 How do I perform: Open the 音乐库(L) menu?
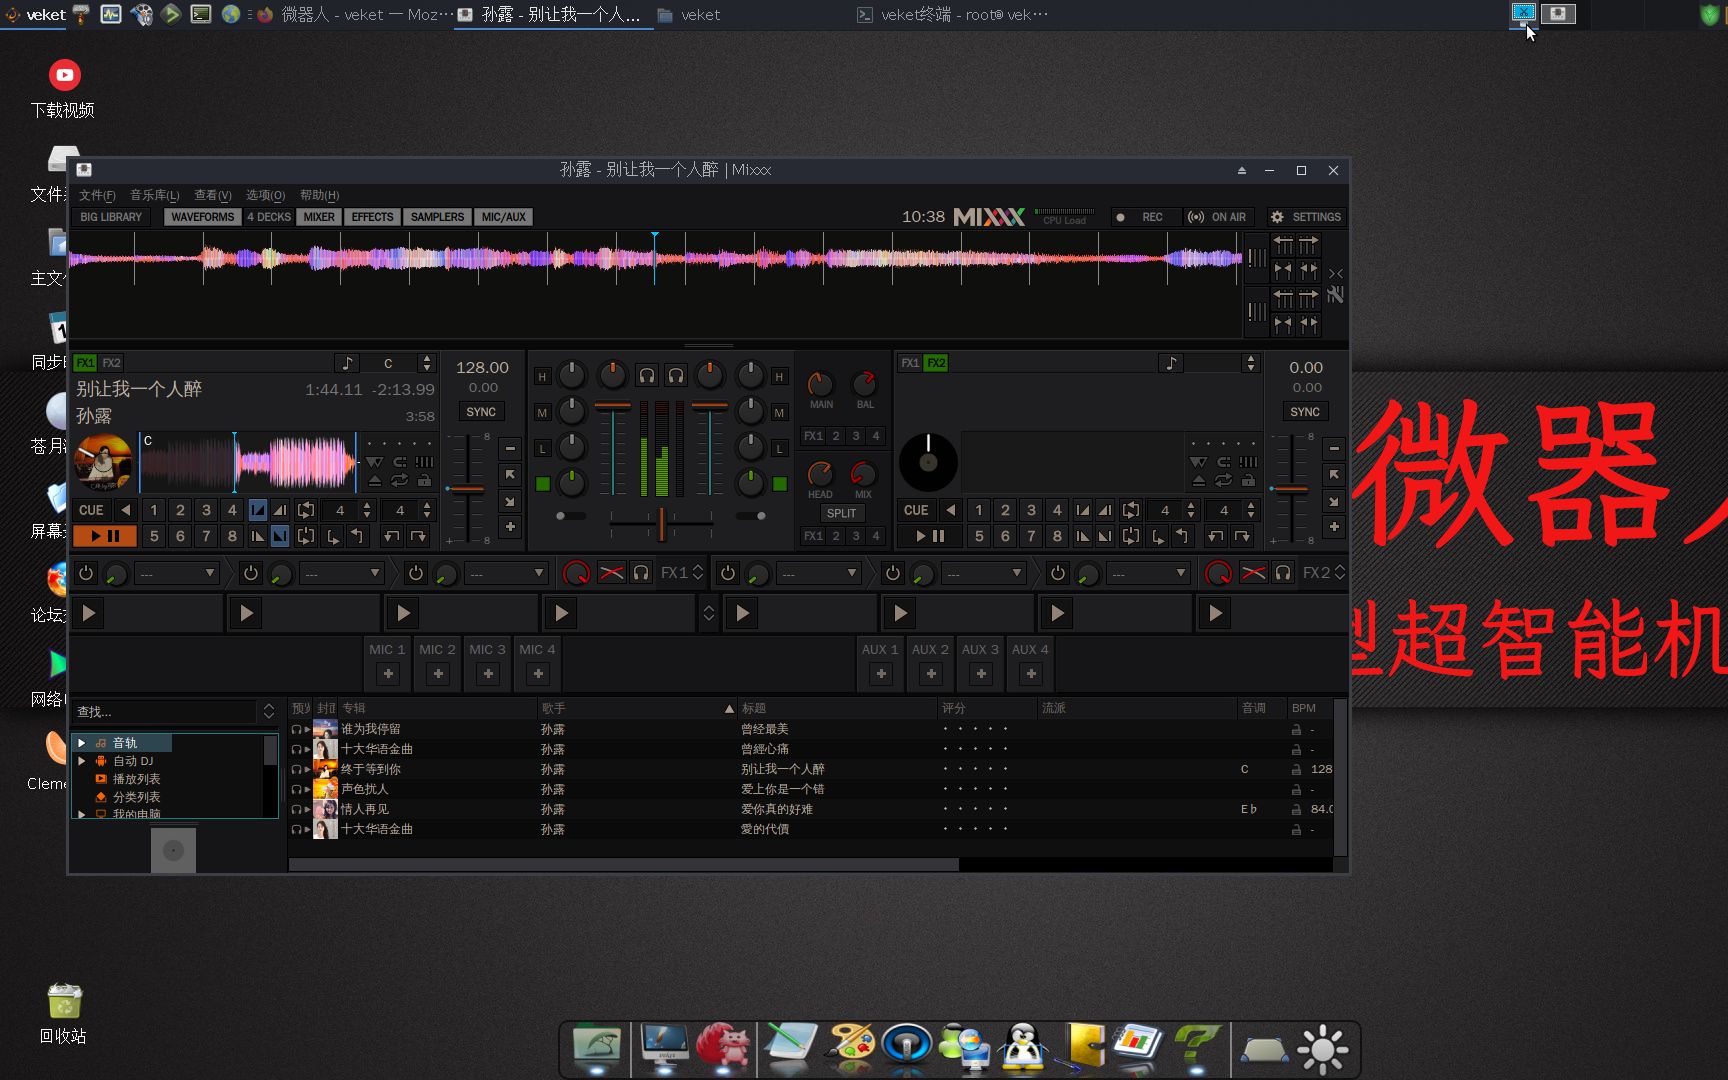tap(155, 195)
